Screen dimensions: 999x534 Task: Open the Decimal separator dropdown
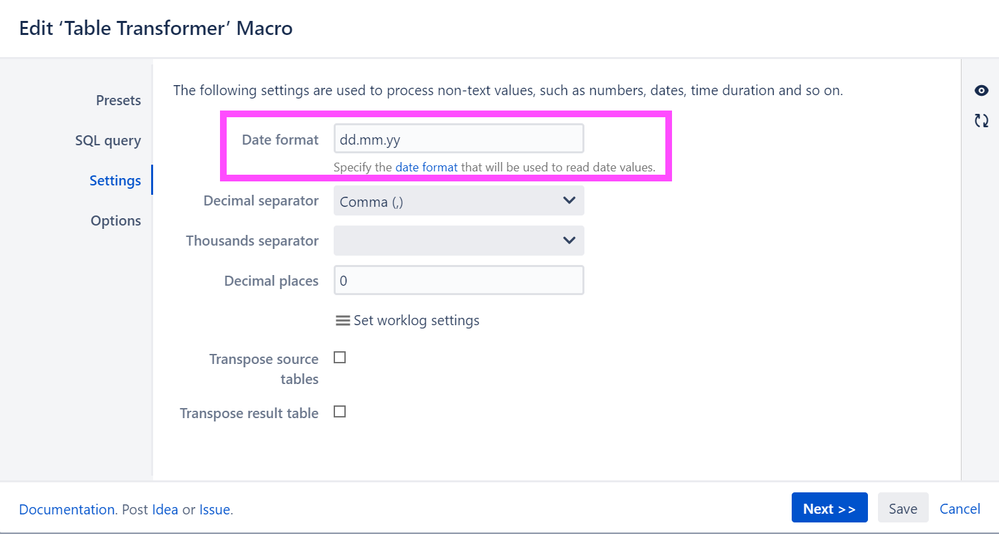tap(459, 201)
